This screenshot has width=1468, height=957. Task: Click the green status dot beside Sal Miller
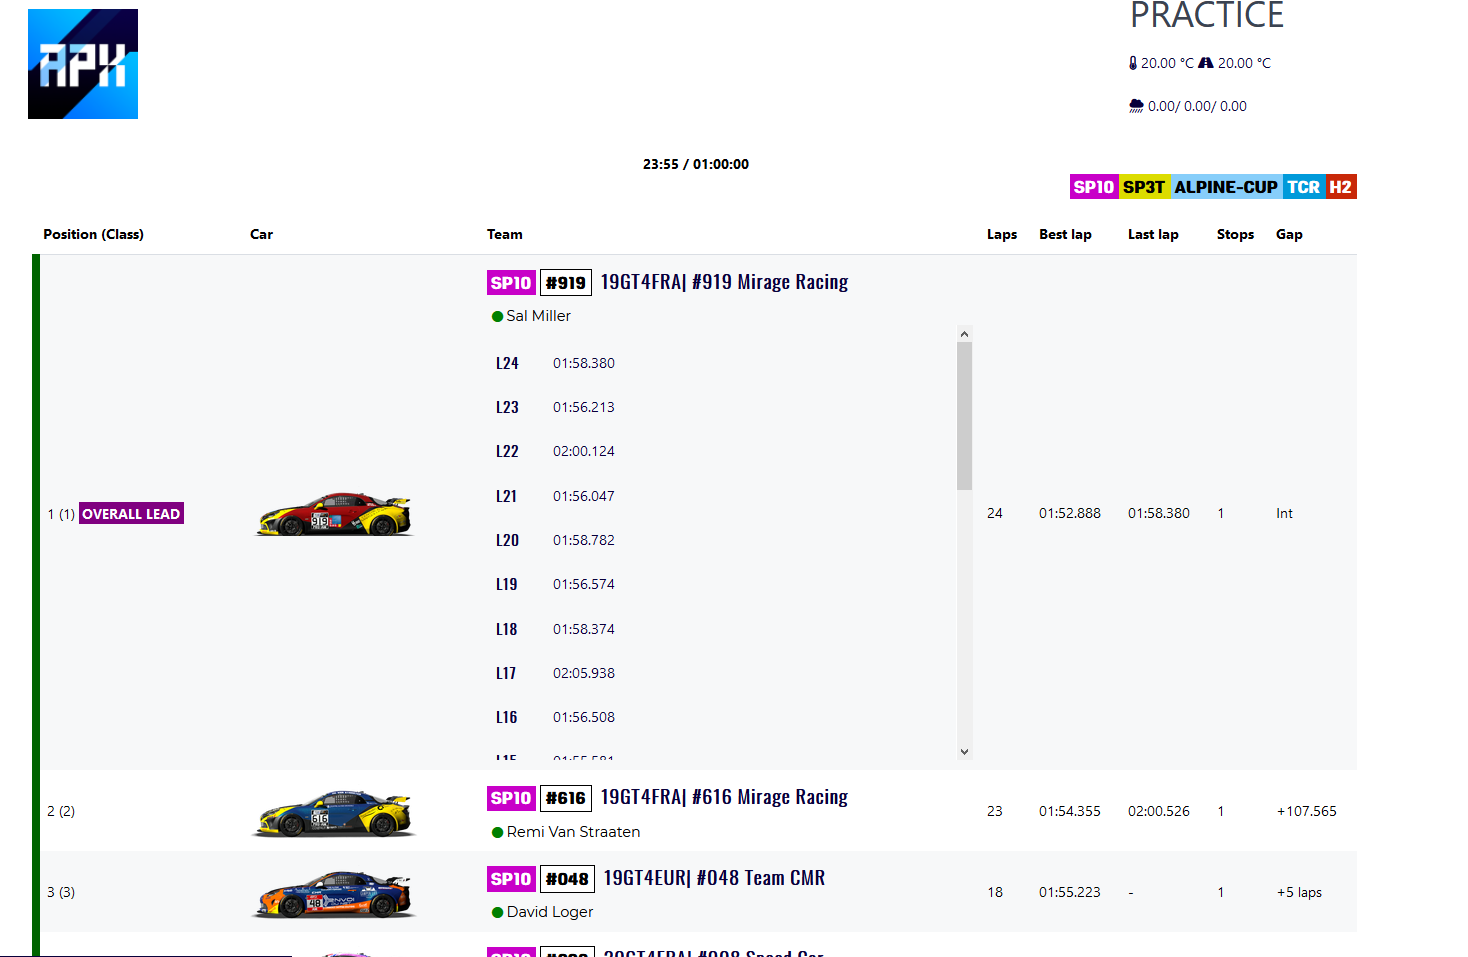click(497, 317)
